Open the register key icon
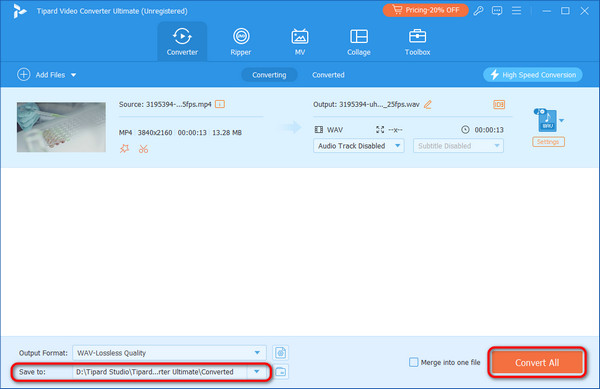The width and height of the screenshot is (600, 389). click(x=478, y=11)
